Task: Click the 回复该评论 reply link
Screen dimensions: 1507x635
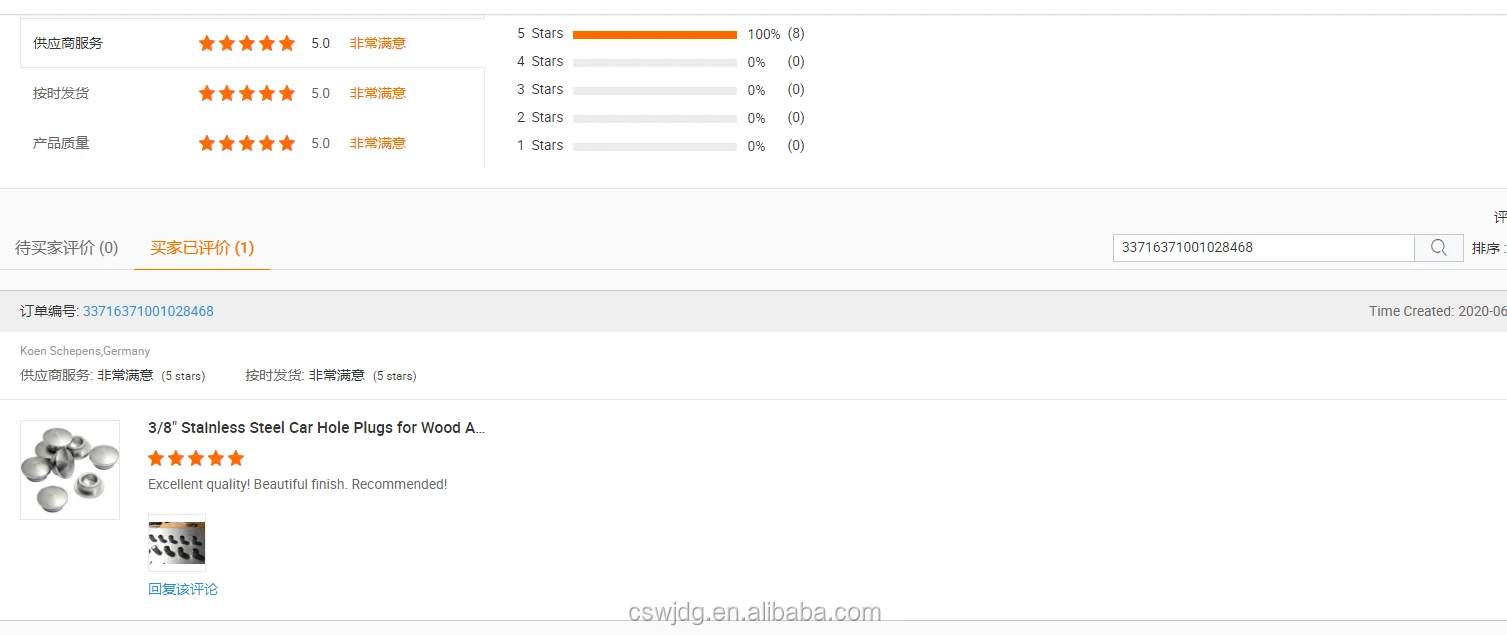Action: click(183, 589)
